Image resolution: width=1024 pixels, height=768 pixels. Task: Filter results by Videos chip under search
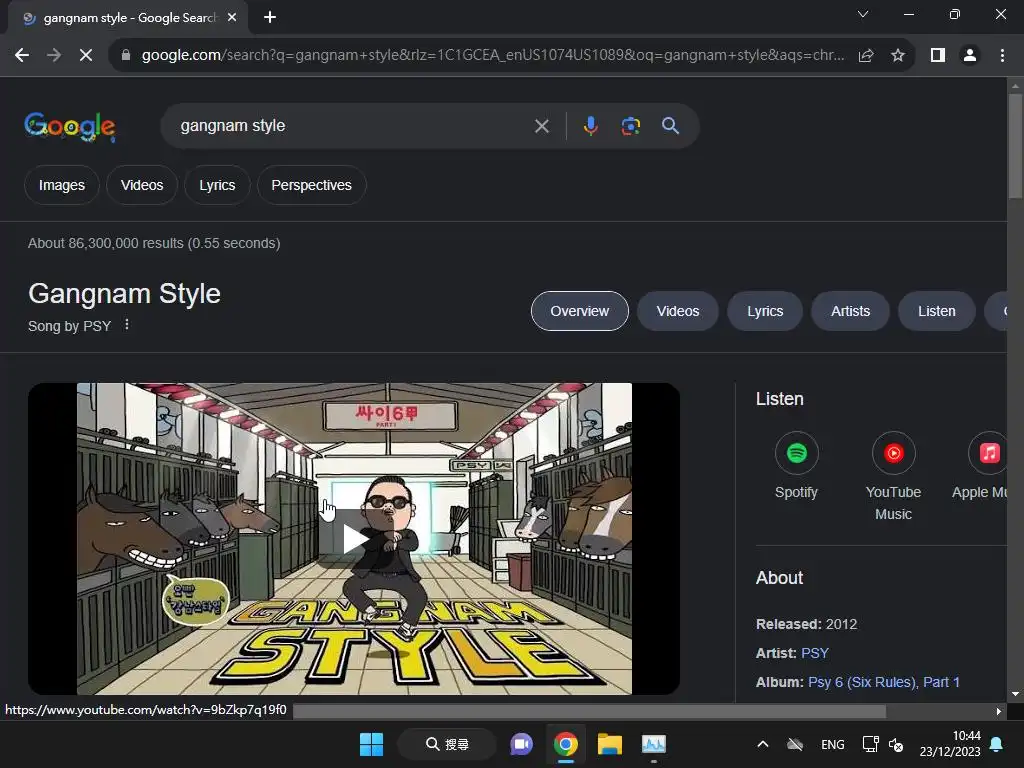coord(142,185)
